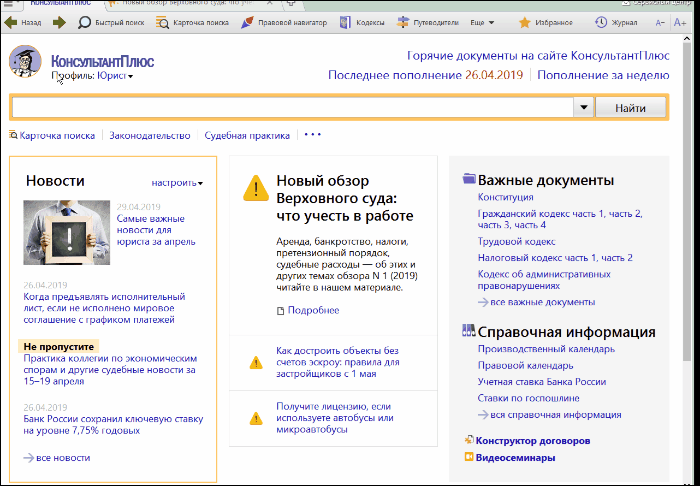Go back with the Назад arrow
Screen dimensions: 700x486
tap(23, 22)
